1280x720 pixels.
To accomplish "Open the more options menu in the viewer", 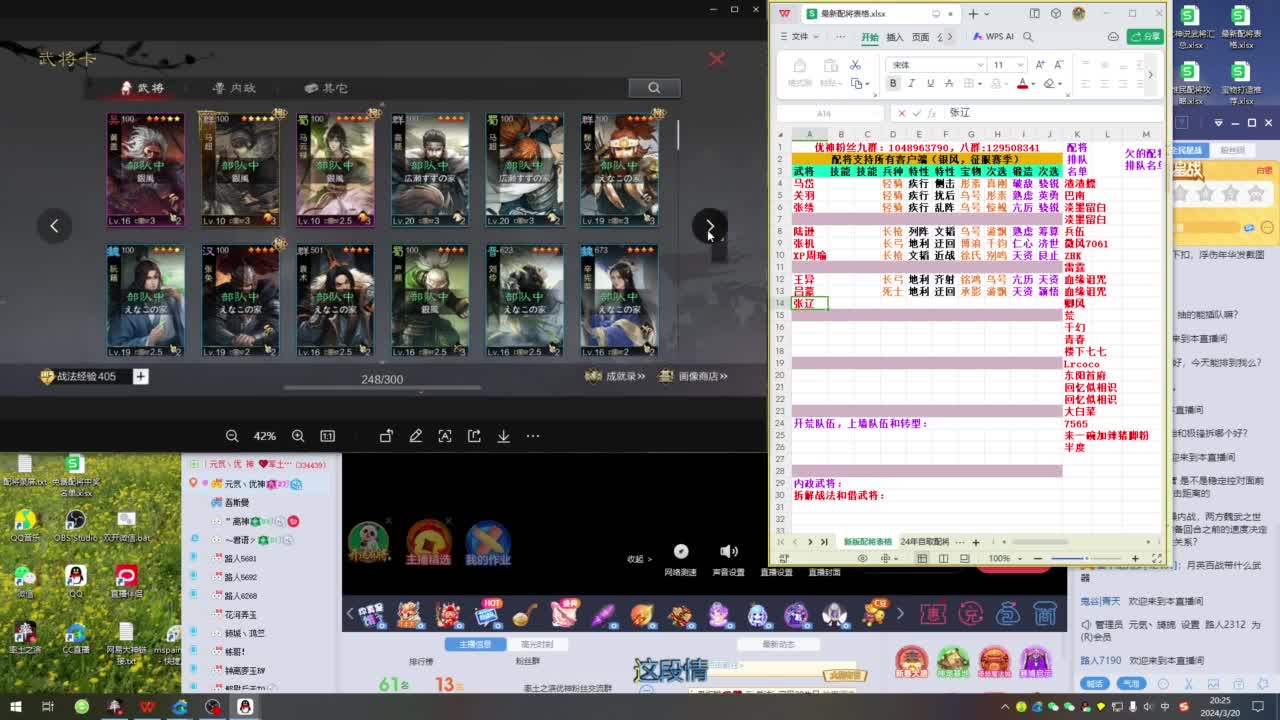I will (x=533, y=436).
